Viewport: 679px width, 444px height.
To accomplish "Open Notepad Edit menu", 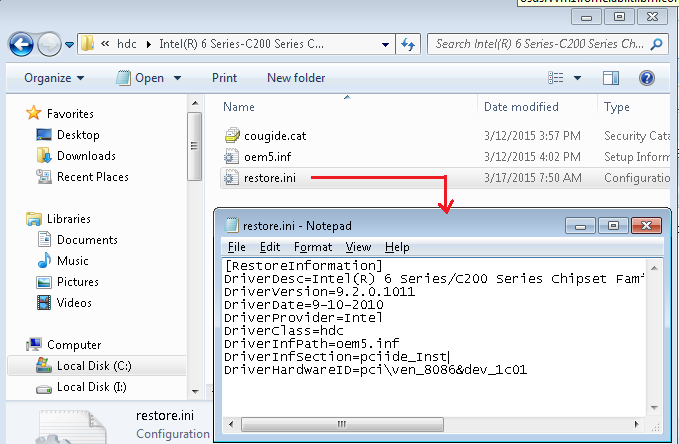I will [270, 247].
